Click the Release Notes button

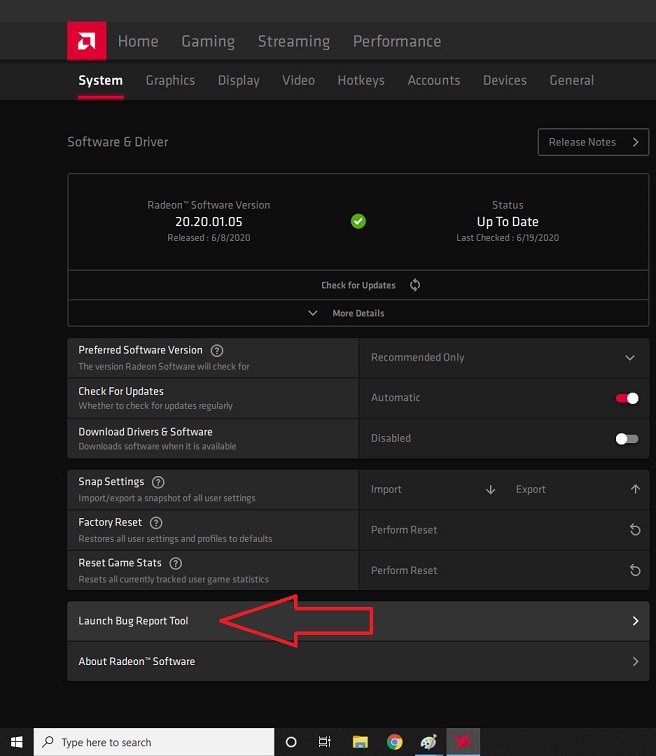593,142
